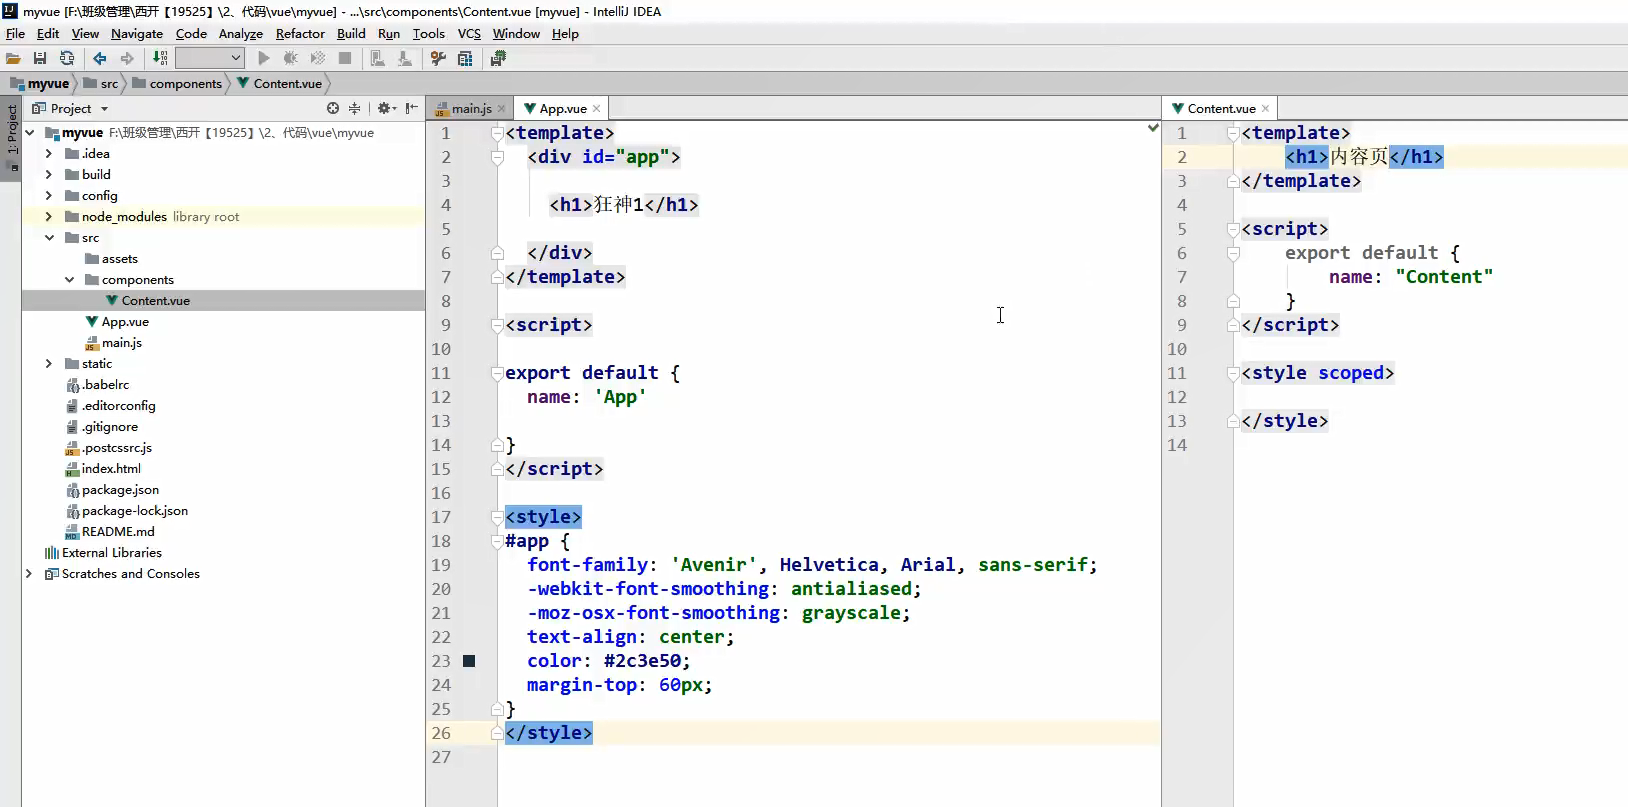Image resolution: width=1628 pixels, height=807 pixels.
Task: Collapse the src folder
Action: coord(49,238)
